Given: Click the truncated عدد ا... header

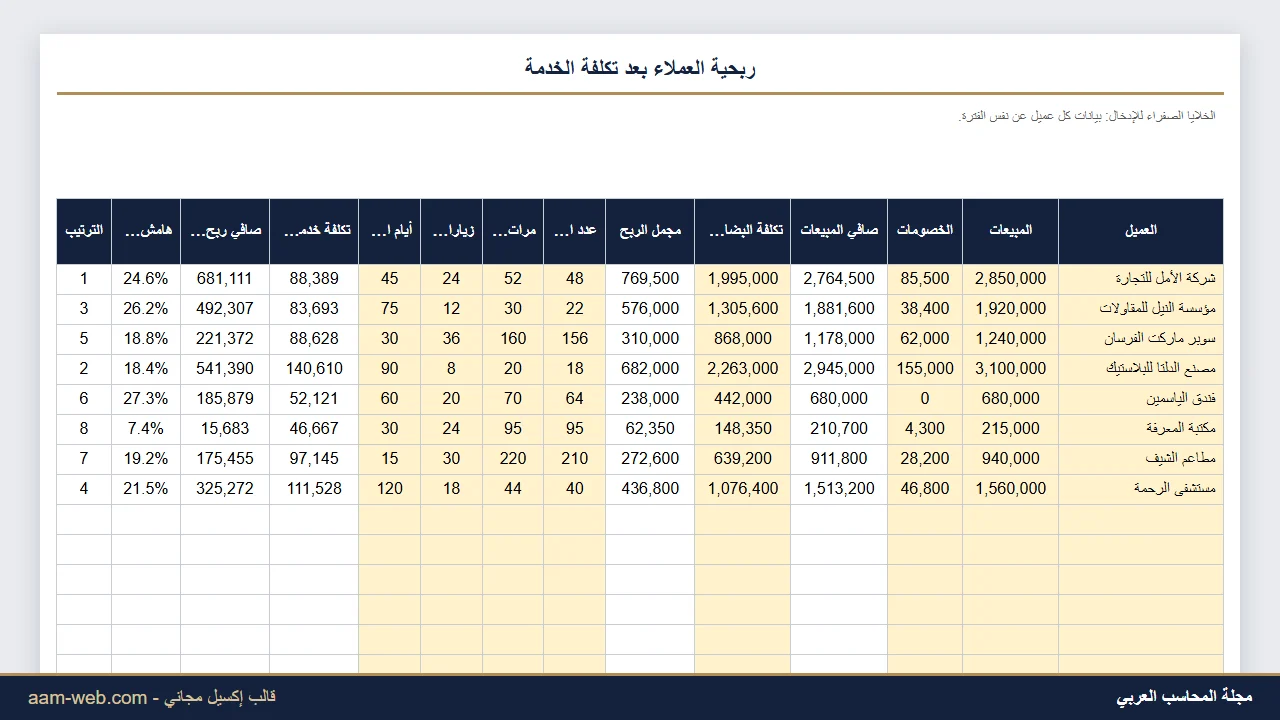Looking at the screenshot, I should [x=575, y=230].
